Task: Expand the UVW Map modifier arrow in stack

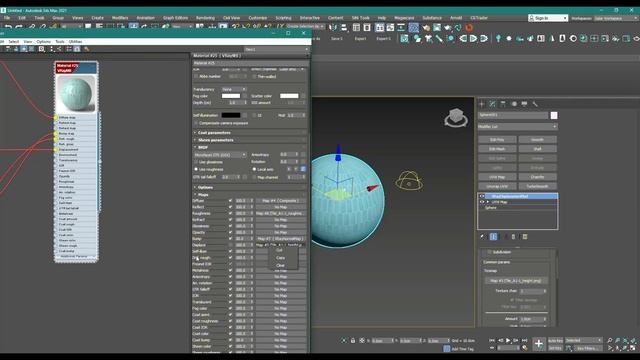Action: coord(487,202)
